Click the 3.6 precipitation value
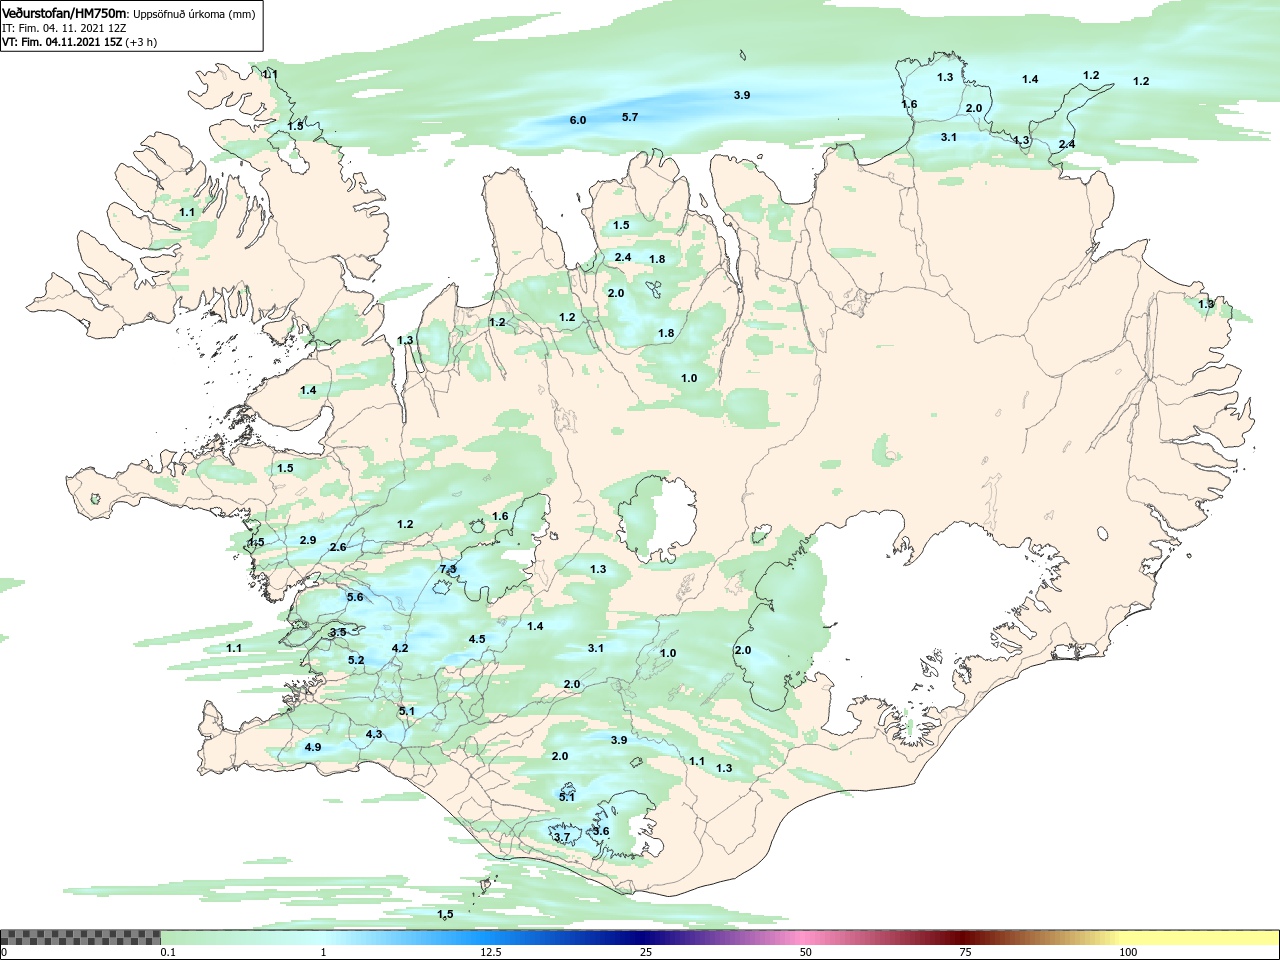 (601, 831)
